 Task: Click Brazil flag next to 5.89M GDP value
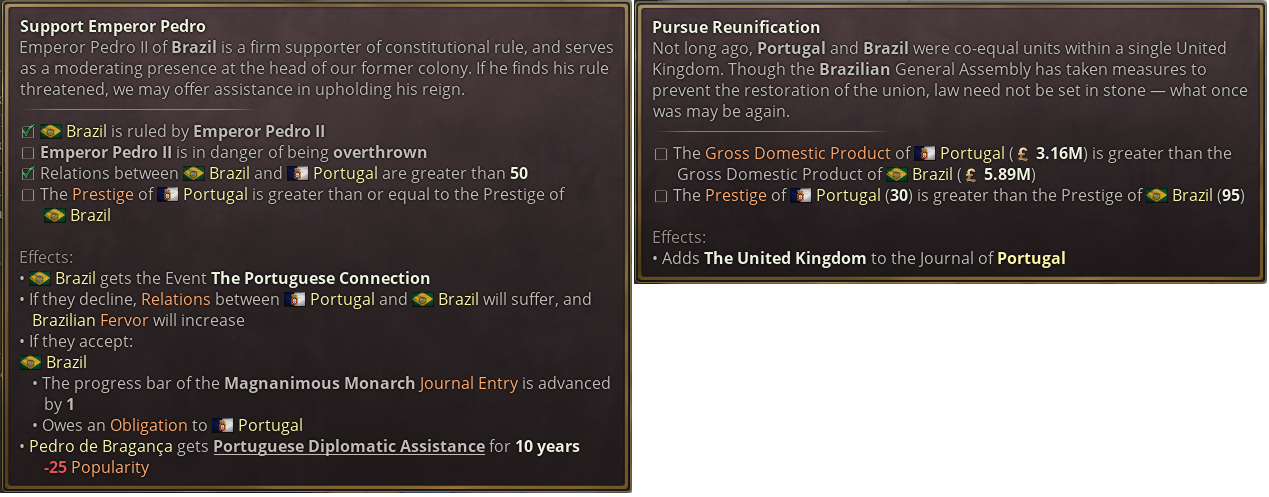point(897,174)
